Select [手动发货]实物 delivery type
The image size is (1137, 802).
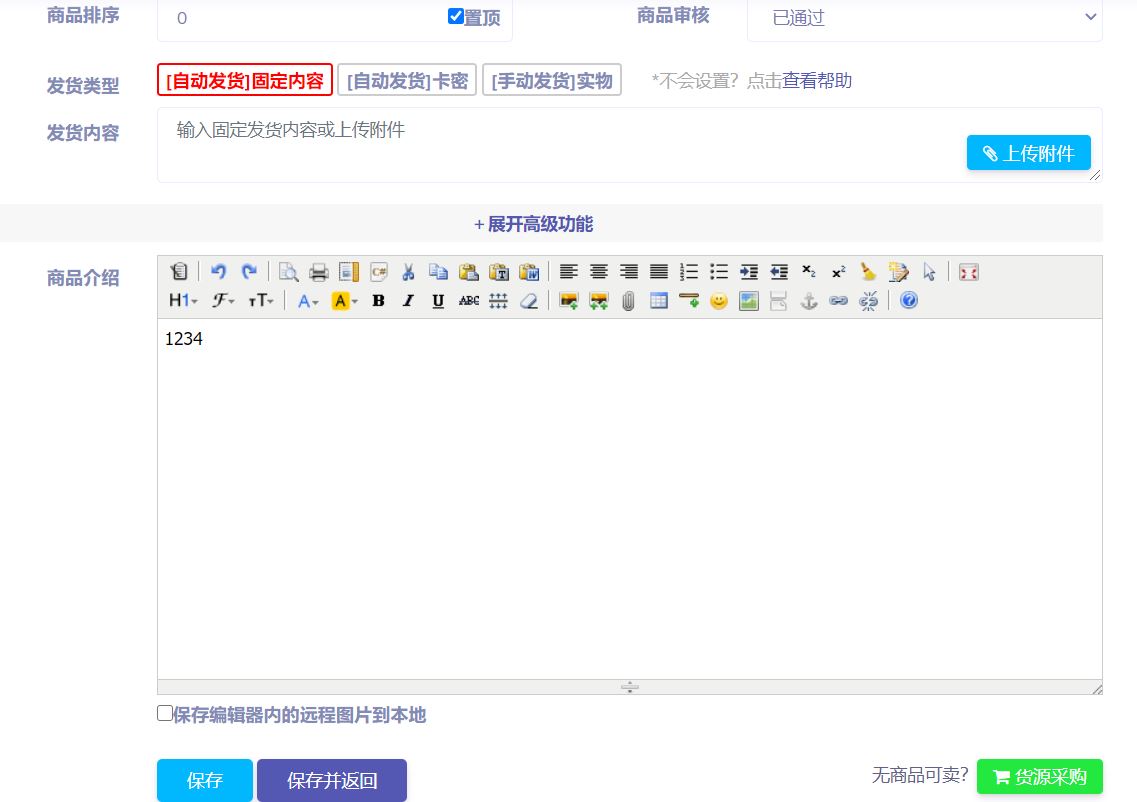tap(552, 80)
